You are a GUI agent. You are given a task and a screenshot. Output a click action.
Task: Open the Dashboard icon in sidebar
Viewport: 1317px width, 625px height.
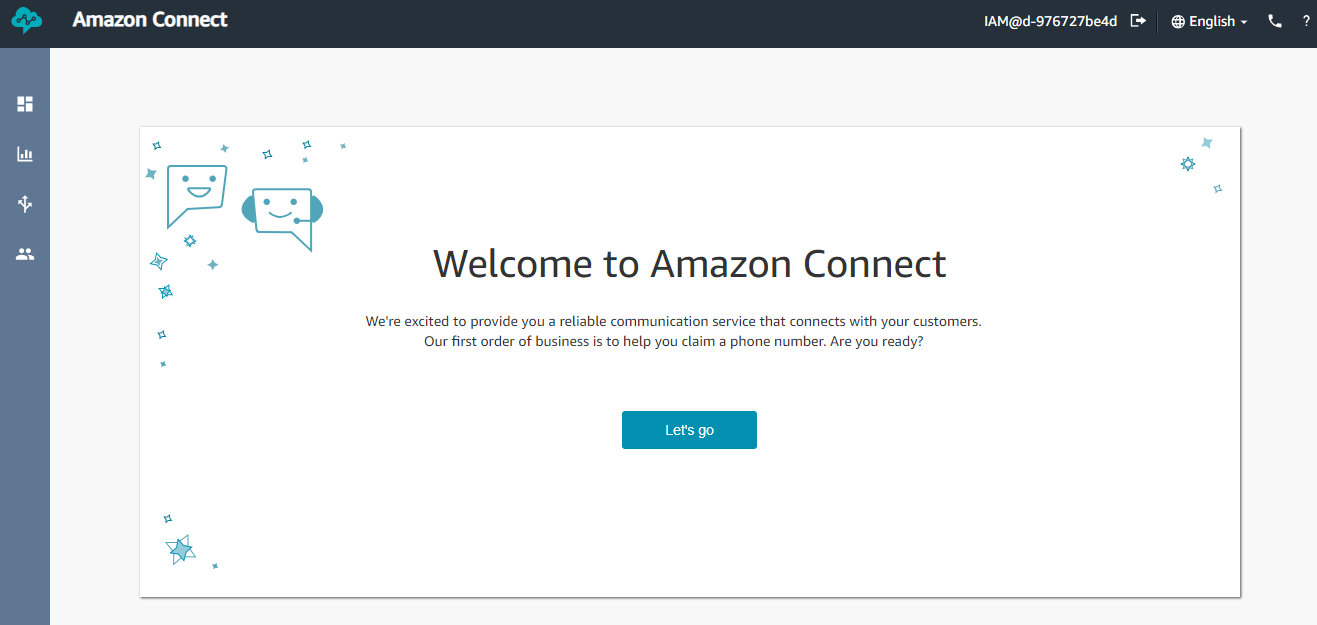(25, 104)
